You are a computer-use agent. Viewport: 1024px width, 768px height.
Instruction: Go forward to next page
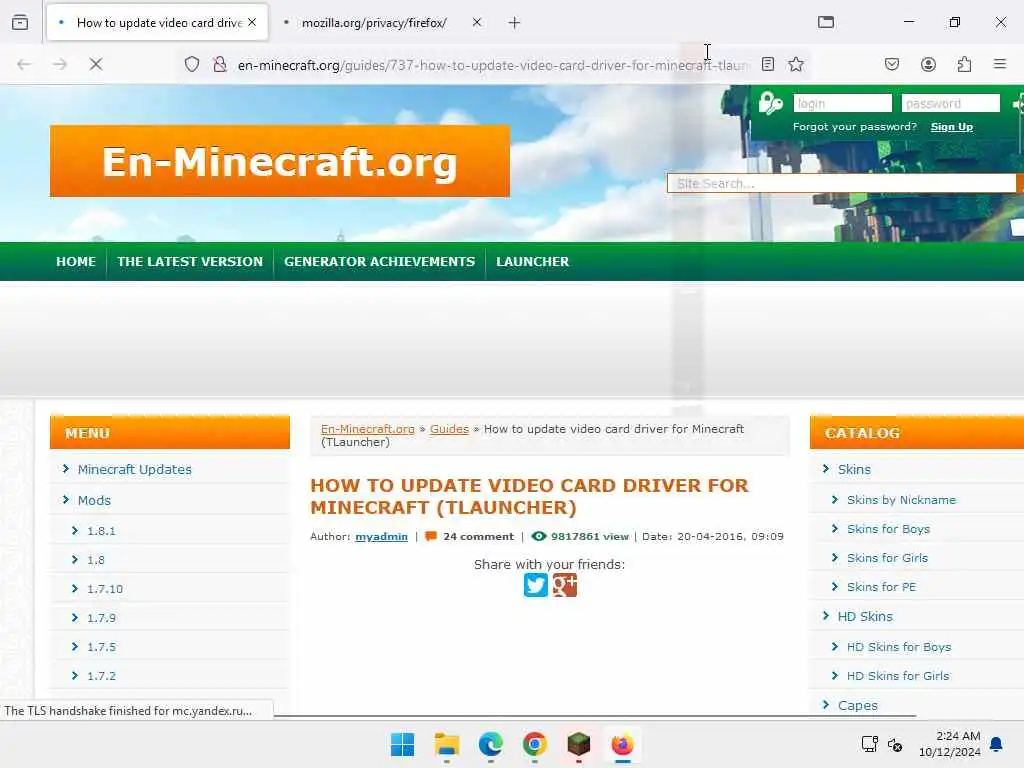tap(60, 64)
